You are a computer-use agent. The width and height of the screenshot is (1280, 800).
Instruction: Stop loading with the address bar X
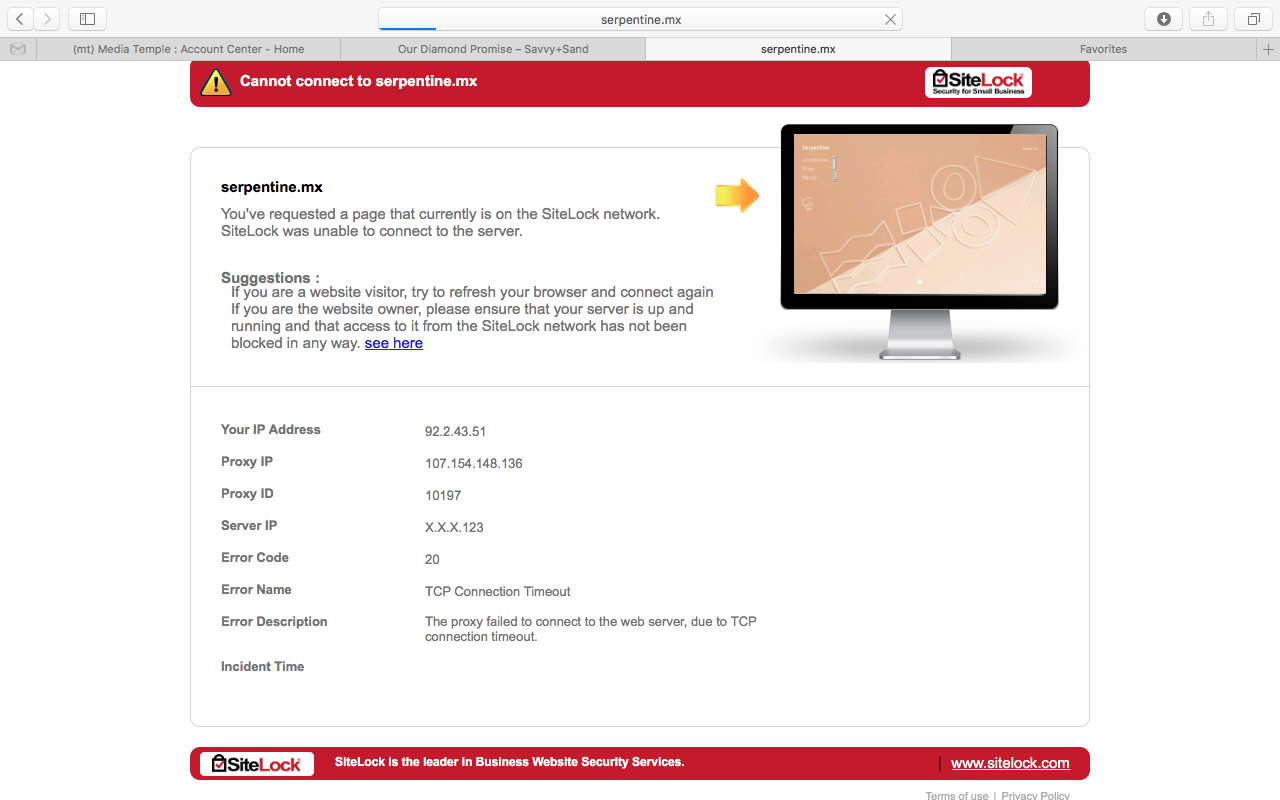click(x=890, y=19)
